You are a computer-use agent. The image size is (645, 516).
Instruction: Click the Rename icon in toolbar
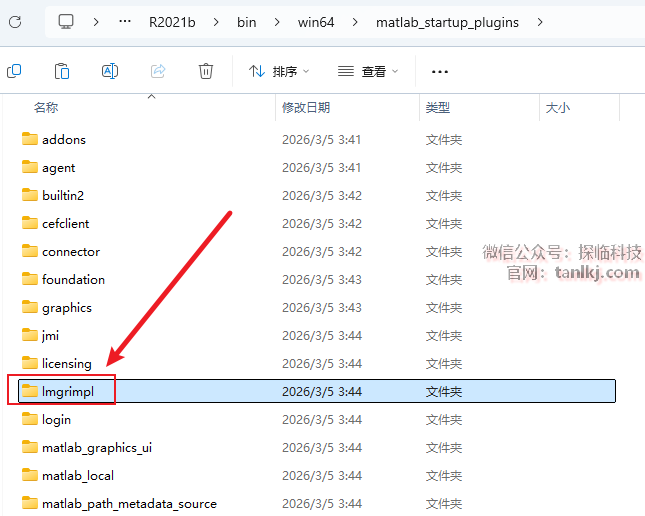(110, 71)
